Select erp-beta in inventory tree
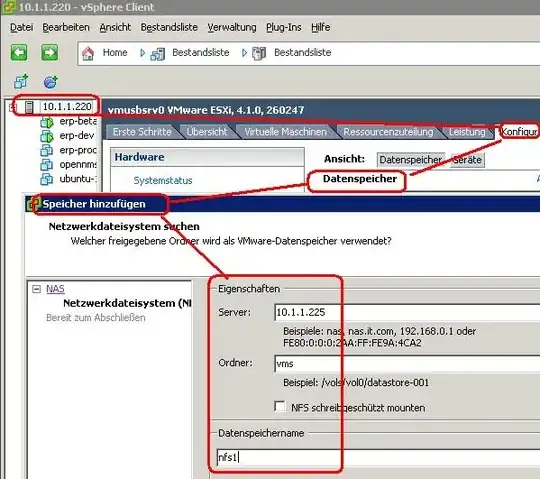This screenshot has width=540, height=479. (x=78, y=121)
